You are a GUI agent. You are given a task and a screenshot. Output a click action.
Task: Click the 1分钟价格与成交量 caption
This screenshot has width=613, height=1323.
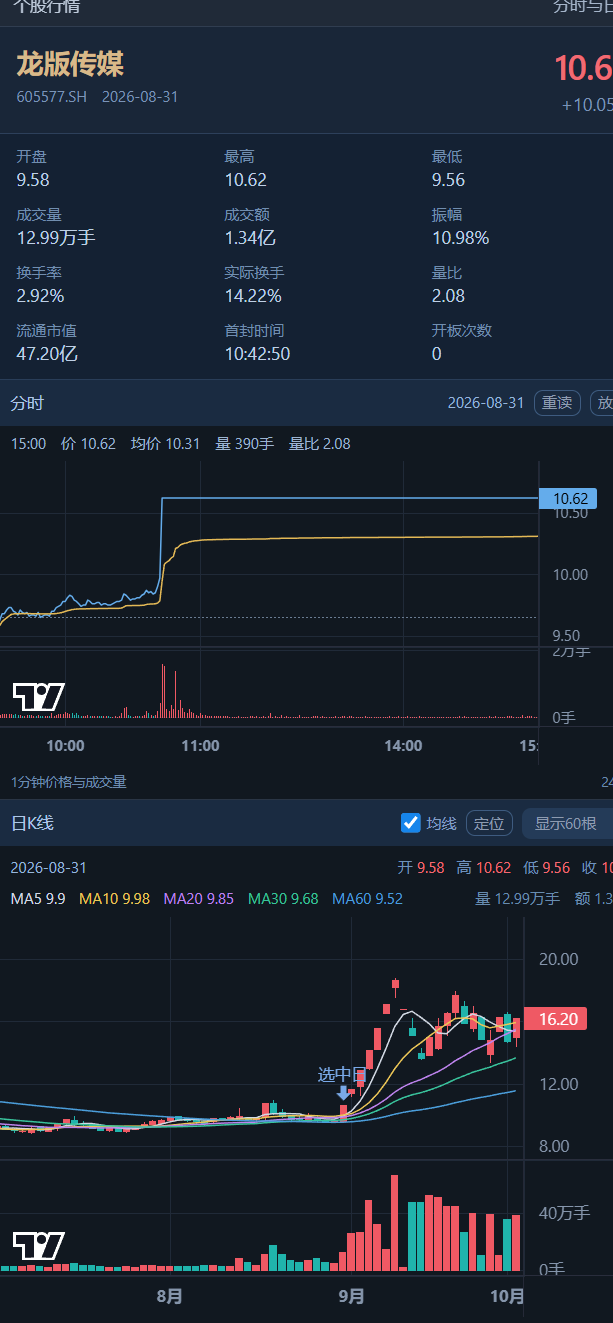[x=69, y=782]
